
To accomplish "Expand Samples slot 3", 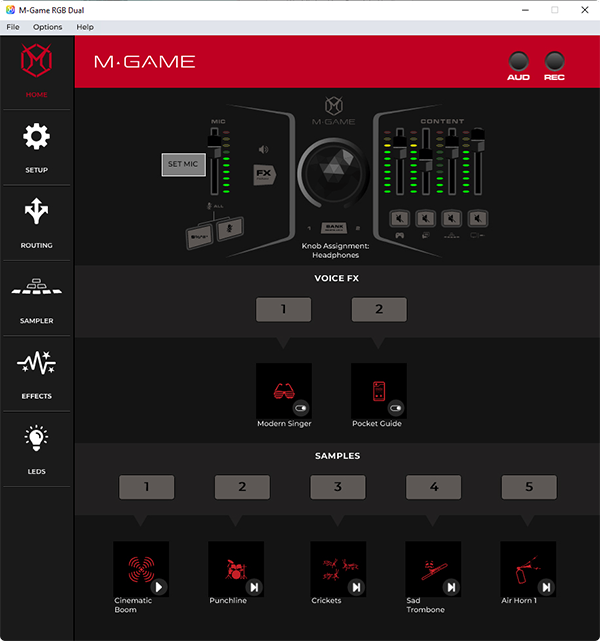I will click(x=337, y=487).
